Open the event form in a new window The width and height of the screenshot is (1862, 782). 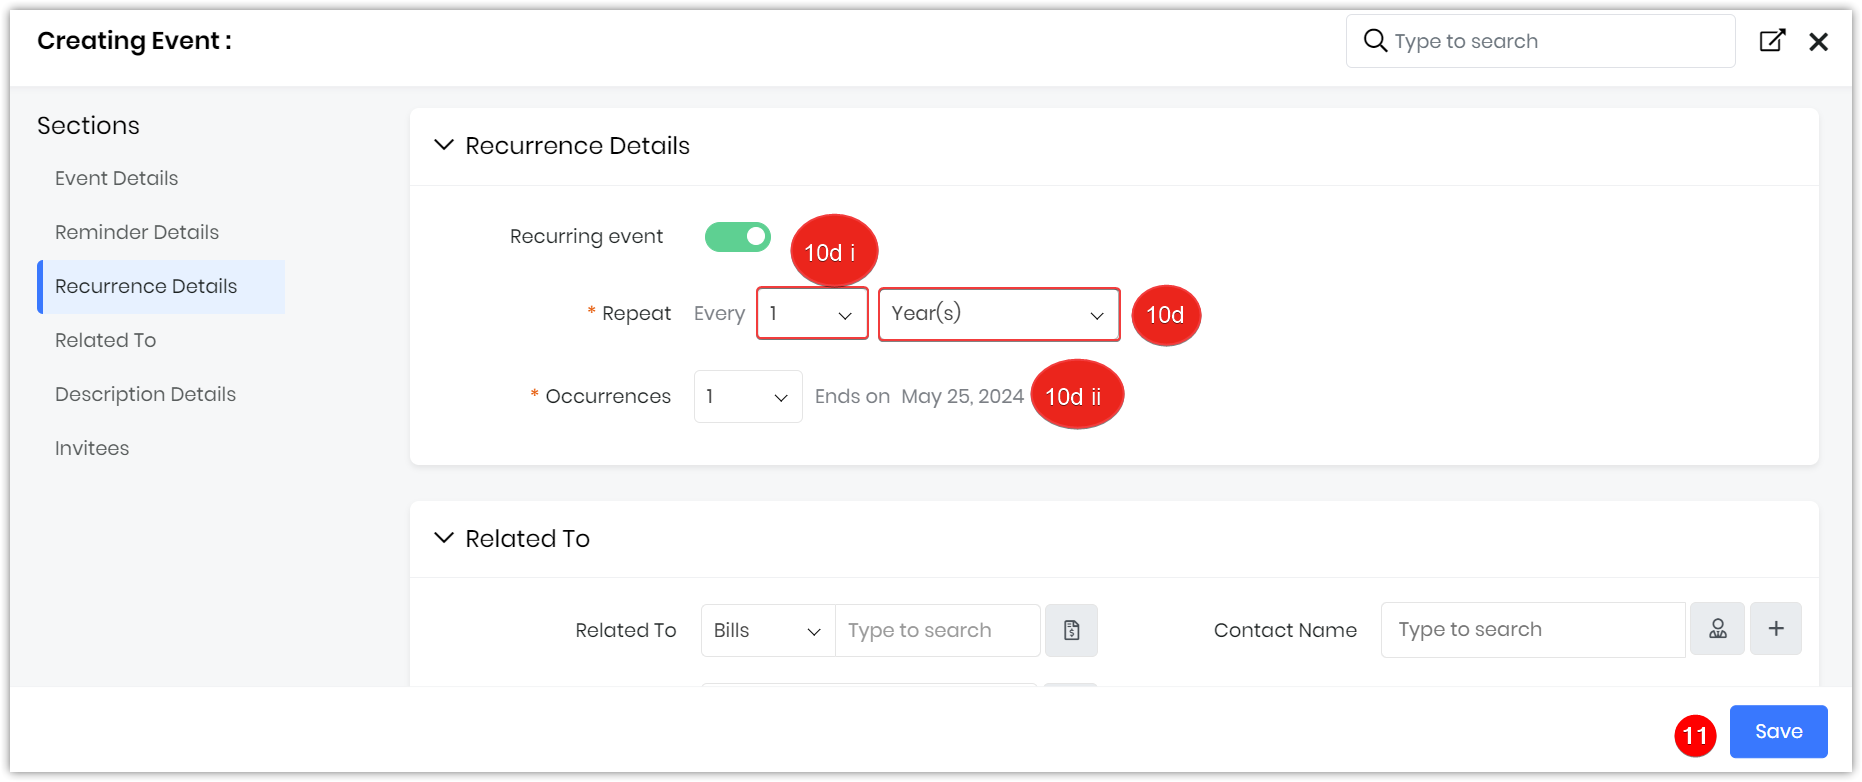coord(1772,41)
